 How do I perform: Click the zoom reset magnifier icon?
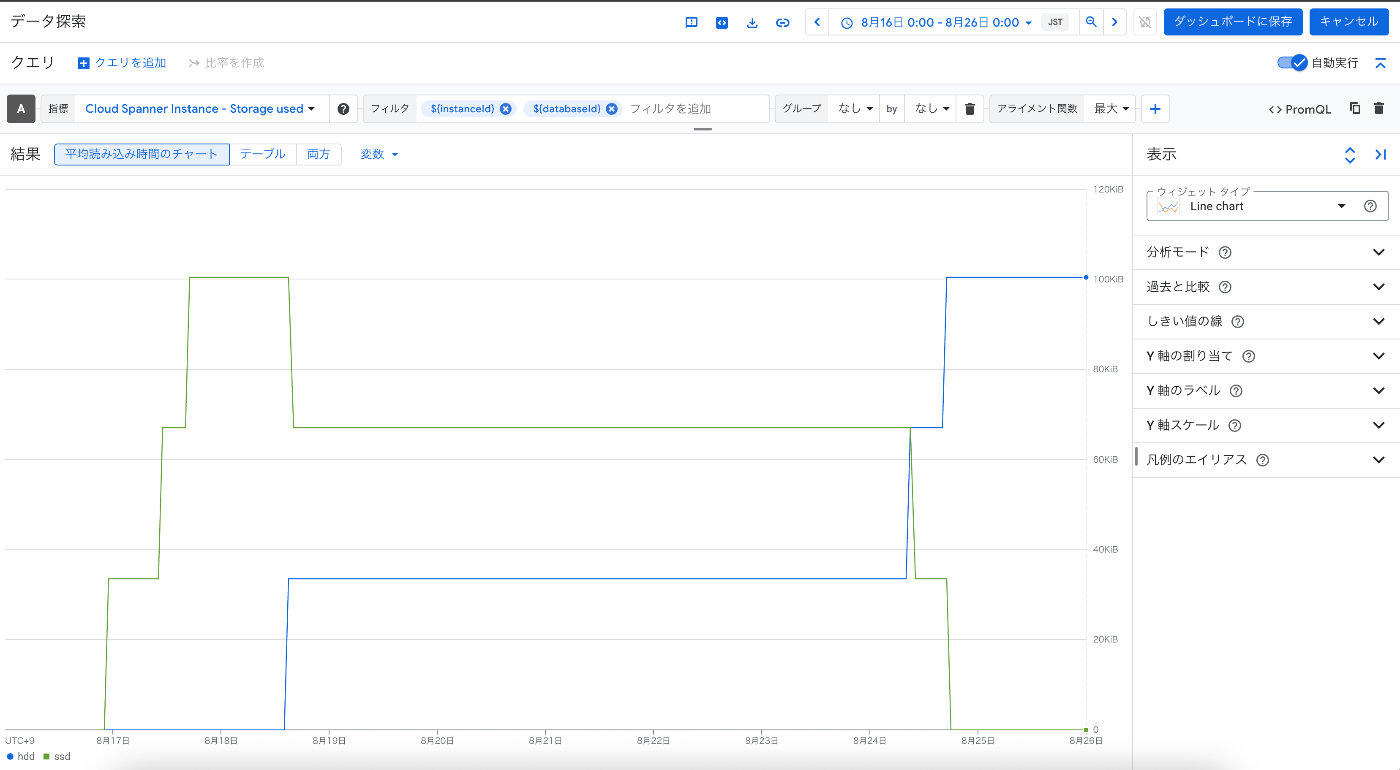[1091, 22]
